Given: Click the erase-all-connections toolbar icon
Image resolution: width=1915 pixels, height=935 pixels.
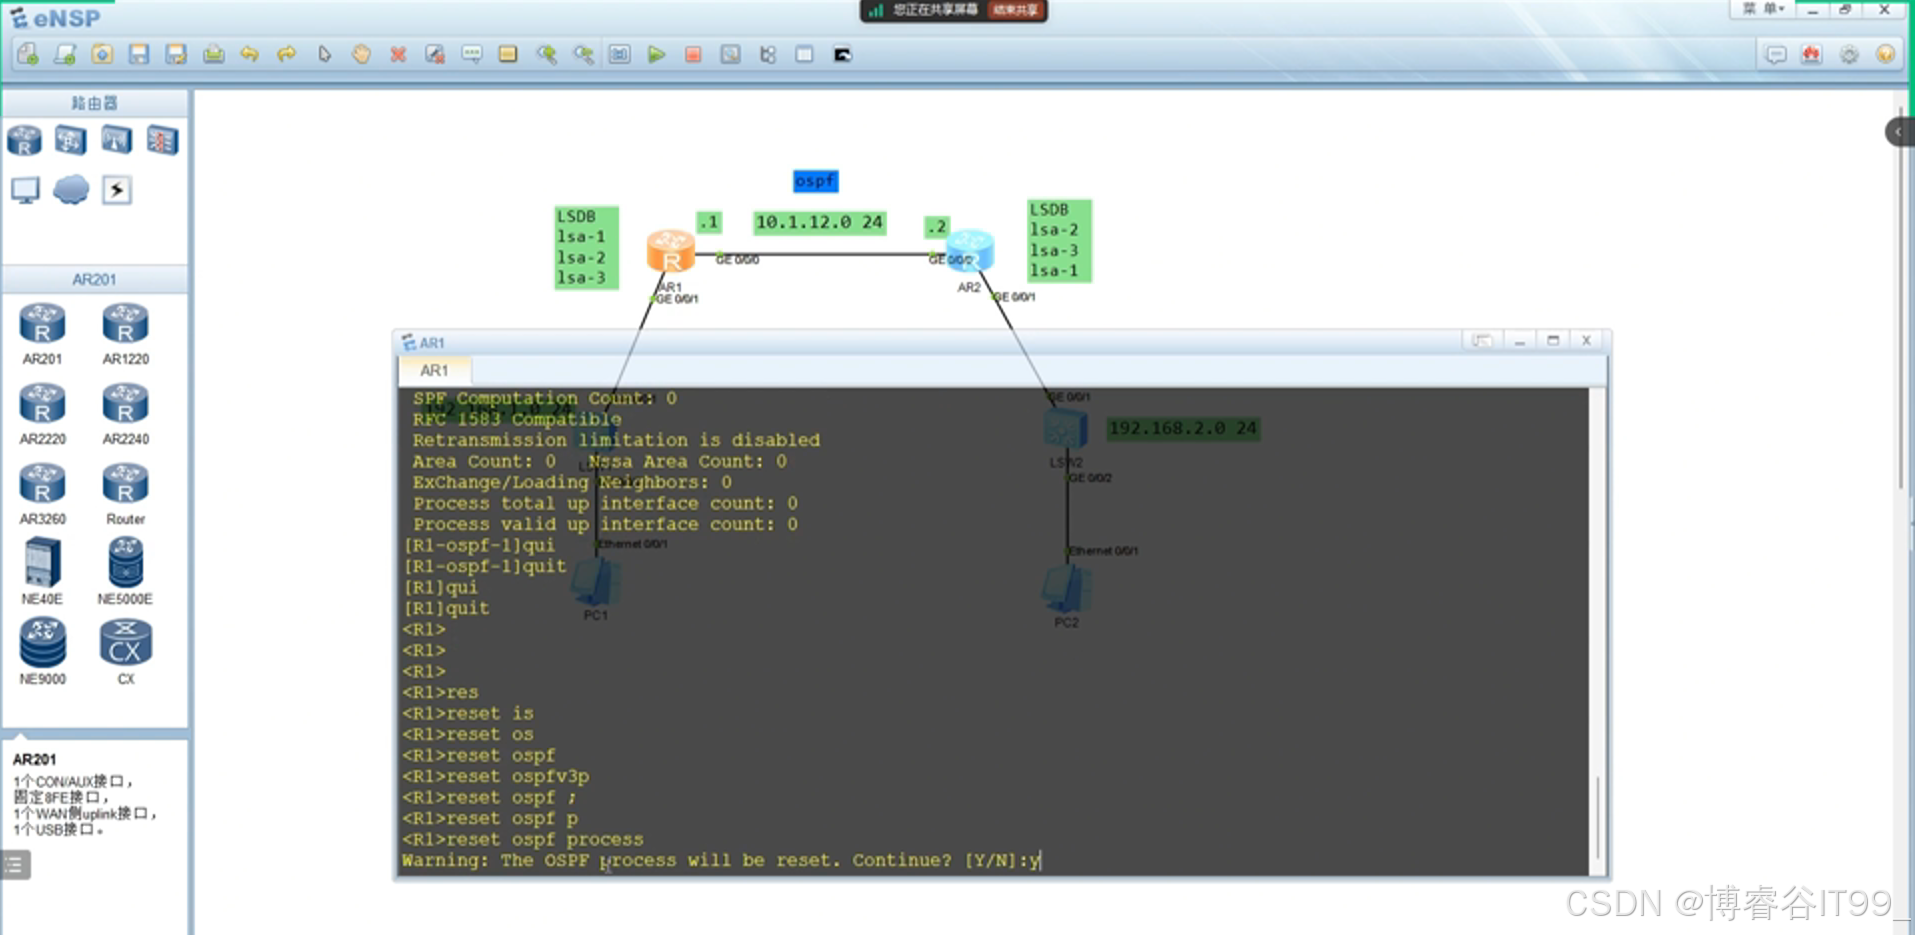Looking at the screenshot, I should coord(435,55).
